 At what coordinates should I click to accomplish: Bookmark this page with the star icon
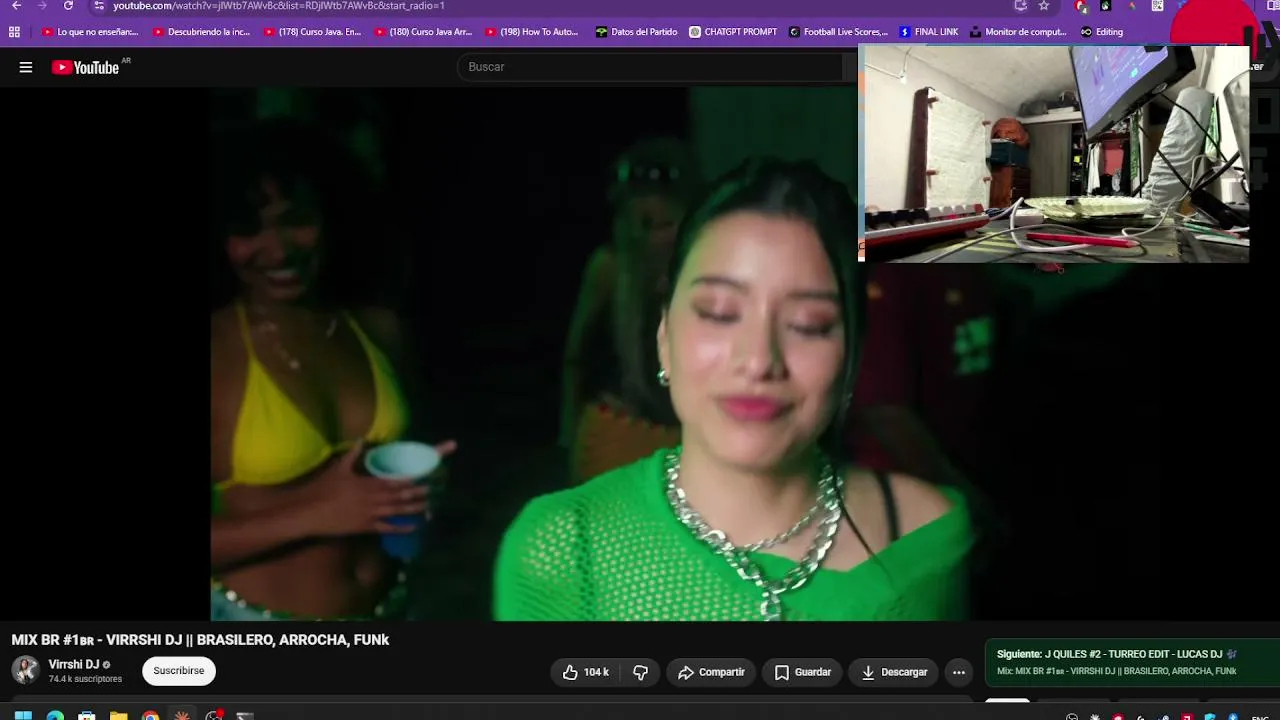[x=1044, y=6]
